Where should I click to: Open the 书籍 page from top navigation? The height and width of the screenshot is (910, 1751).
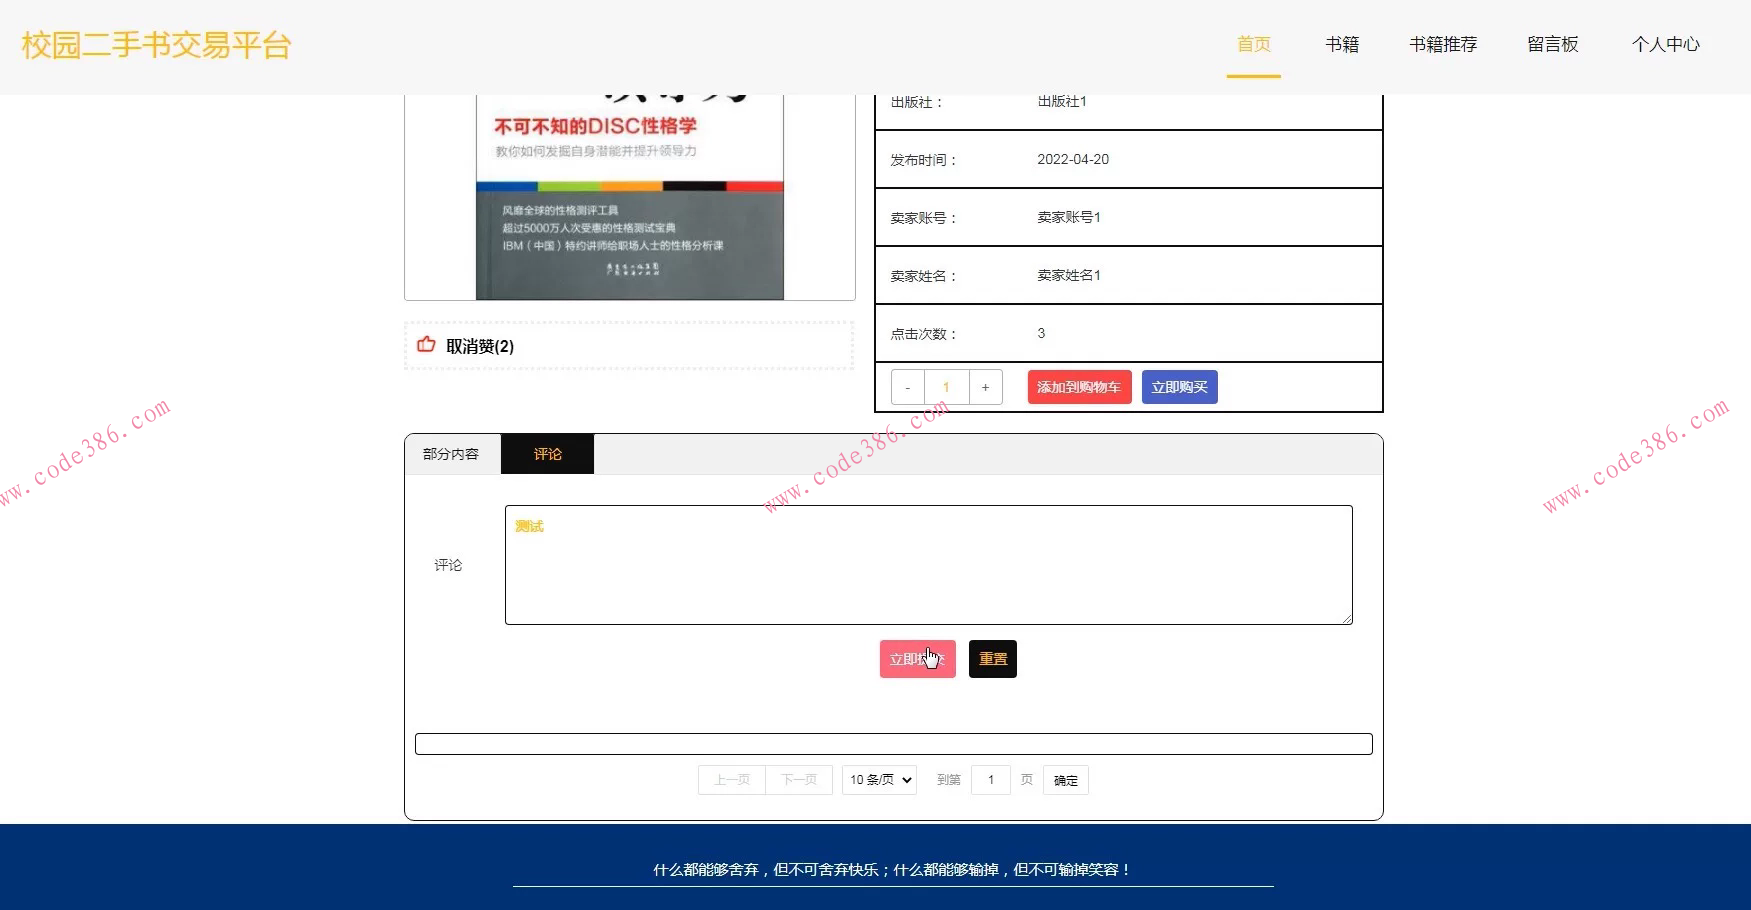tap(1341, 44)
